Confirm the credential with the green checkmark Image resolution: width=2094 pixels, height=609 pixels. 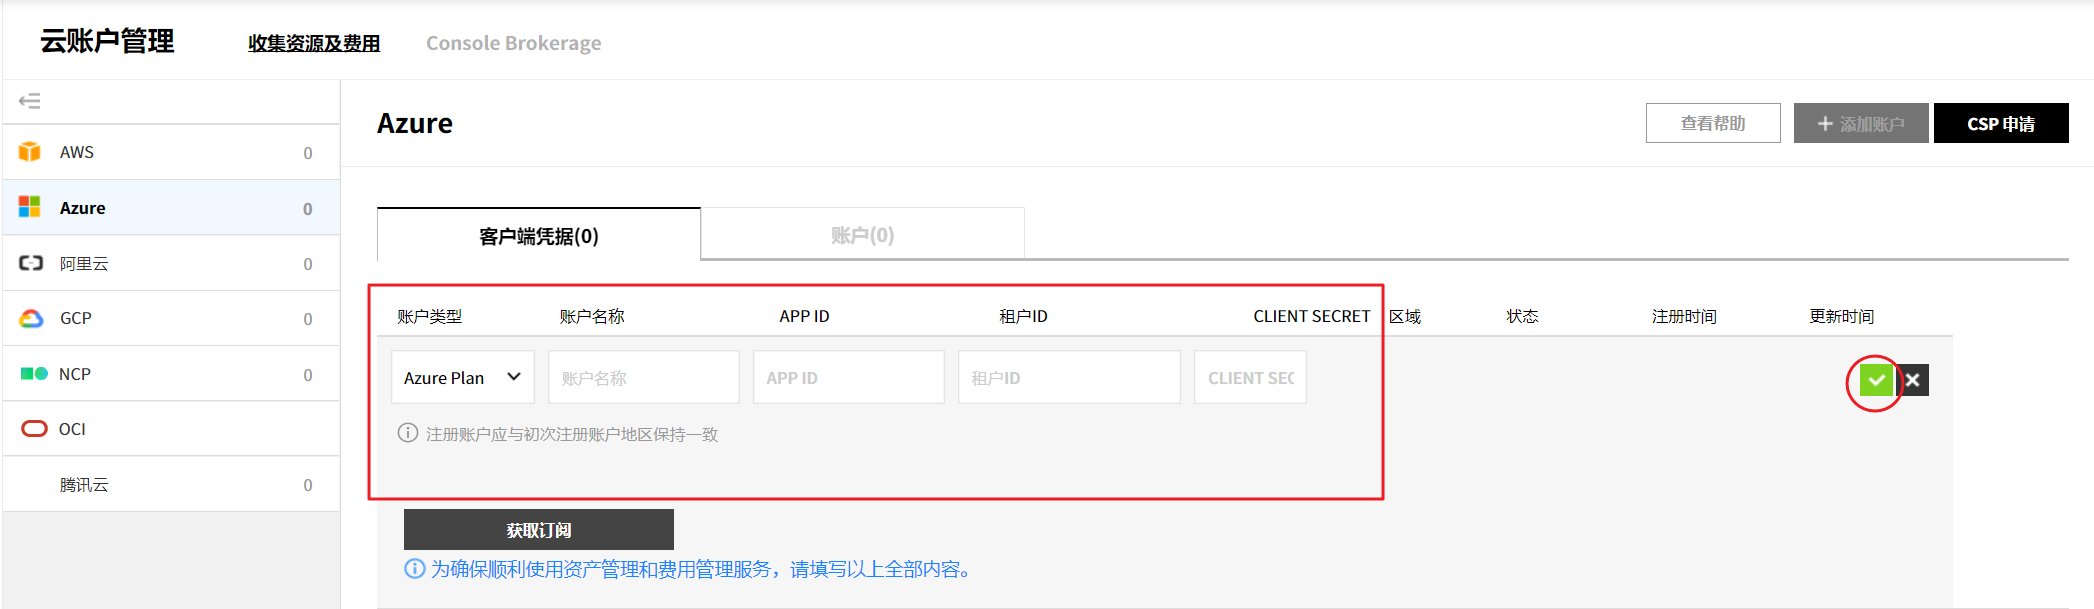tap(1876, 380)
